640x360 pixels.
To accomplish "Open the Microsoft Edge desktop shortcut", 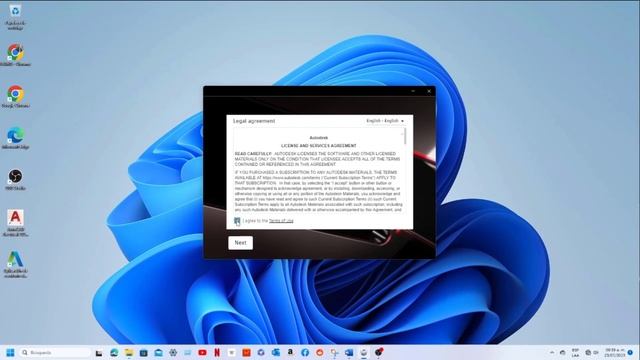I will [15, 138].
